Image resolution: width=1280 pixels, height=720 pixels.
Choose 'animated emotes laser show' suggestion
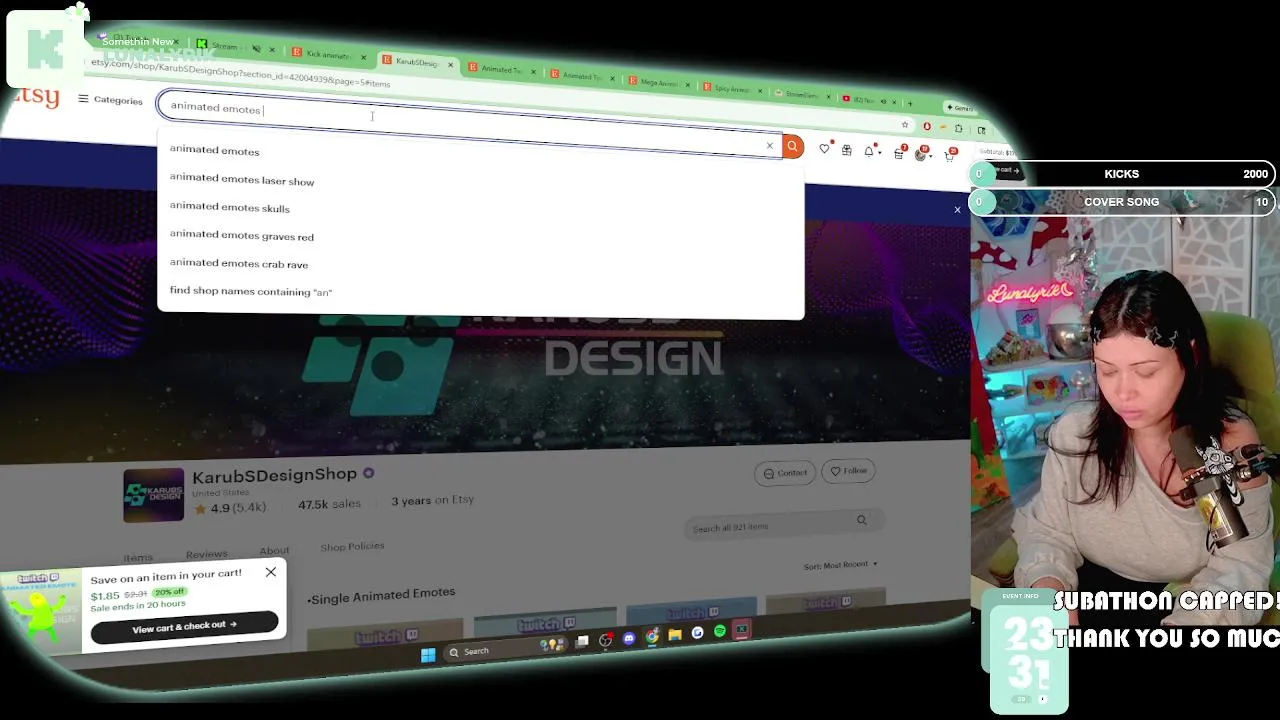coord(242,179)
